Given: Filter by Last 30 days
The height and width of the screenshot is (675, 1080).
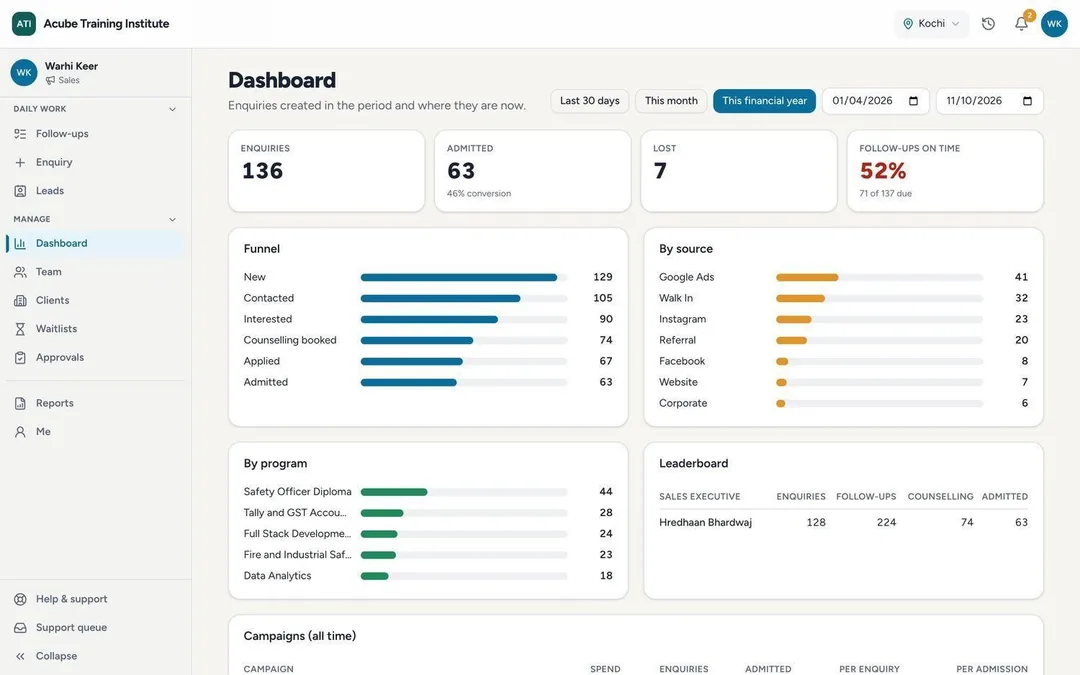Looking at the screenshot, I should 590,101.
